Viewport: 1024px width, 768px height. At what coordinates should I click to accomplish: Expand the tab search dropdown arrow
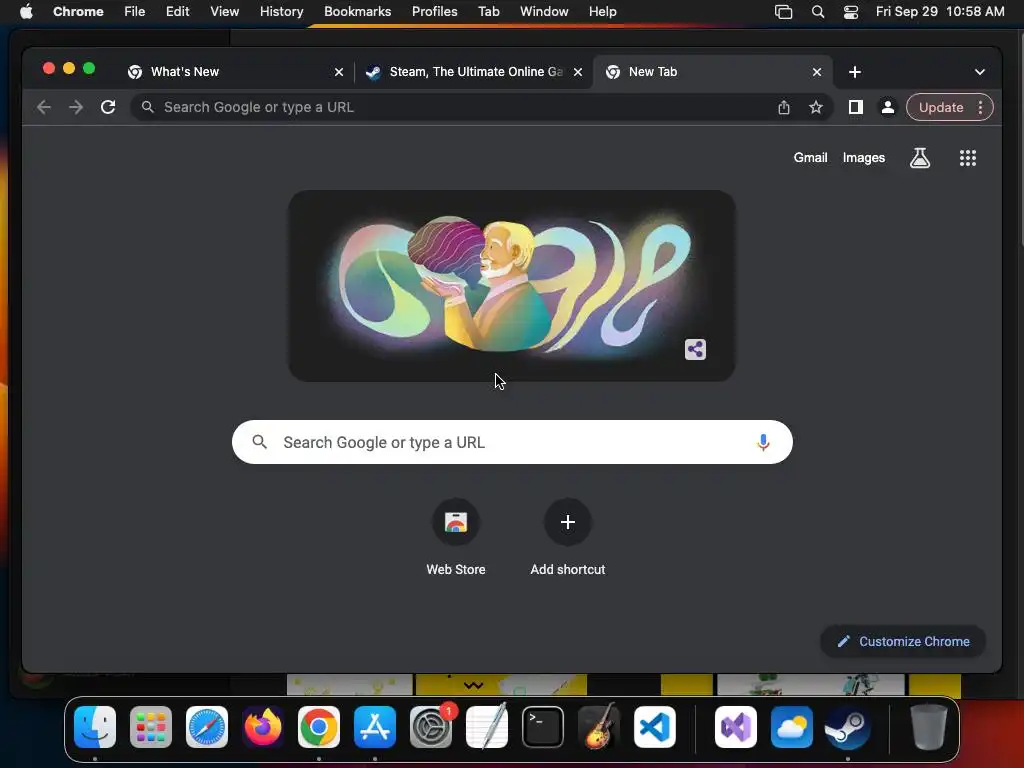(x=980, y=72)
